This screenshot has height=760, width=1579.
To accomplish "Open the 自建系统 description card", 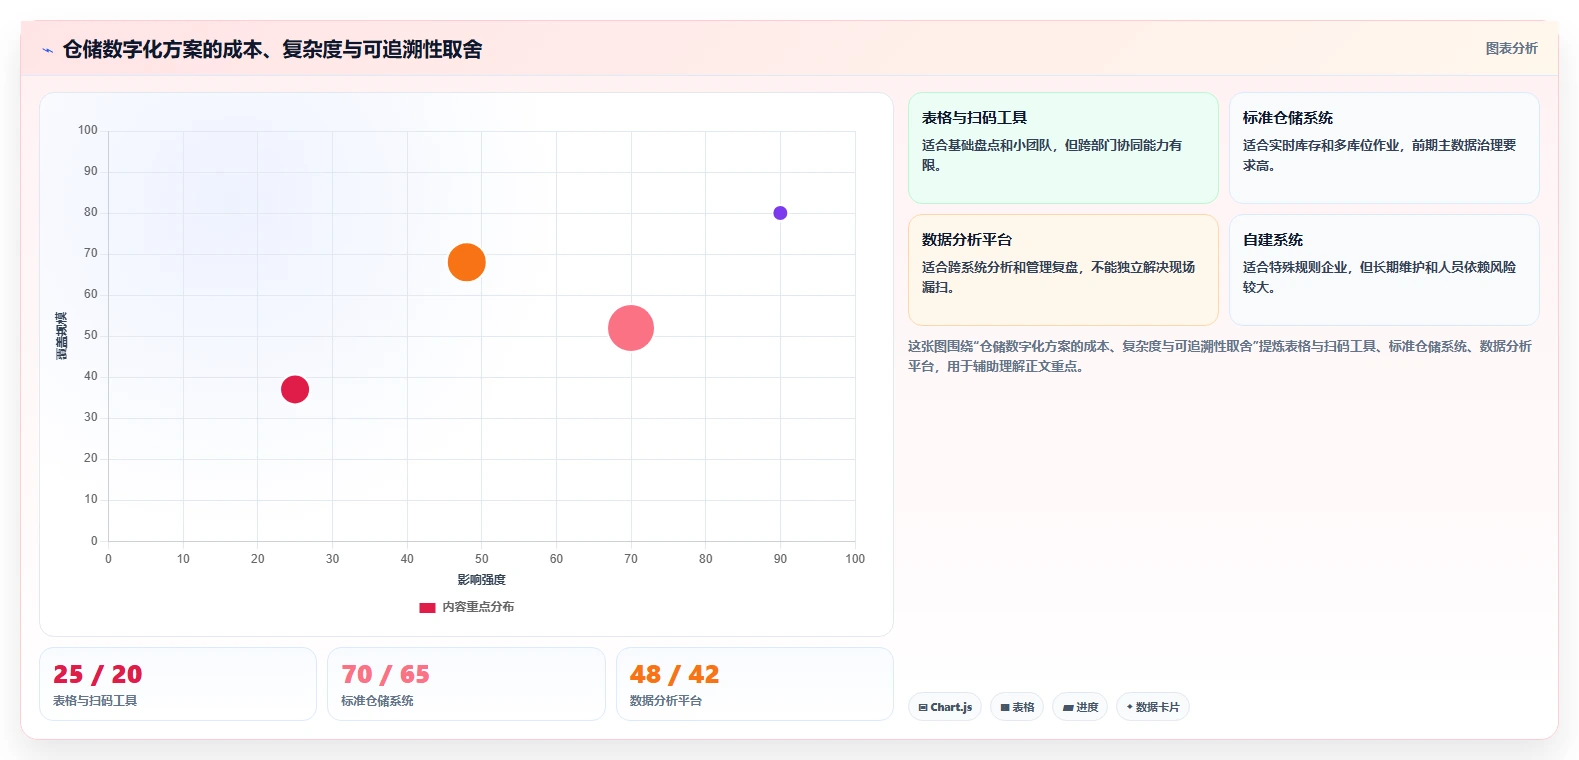I will 1384,270.
